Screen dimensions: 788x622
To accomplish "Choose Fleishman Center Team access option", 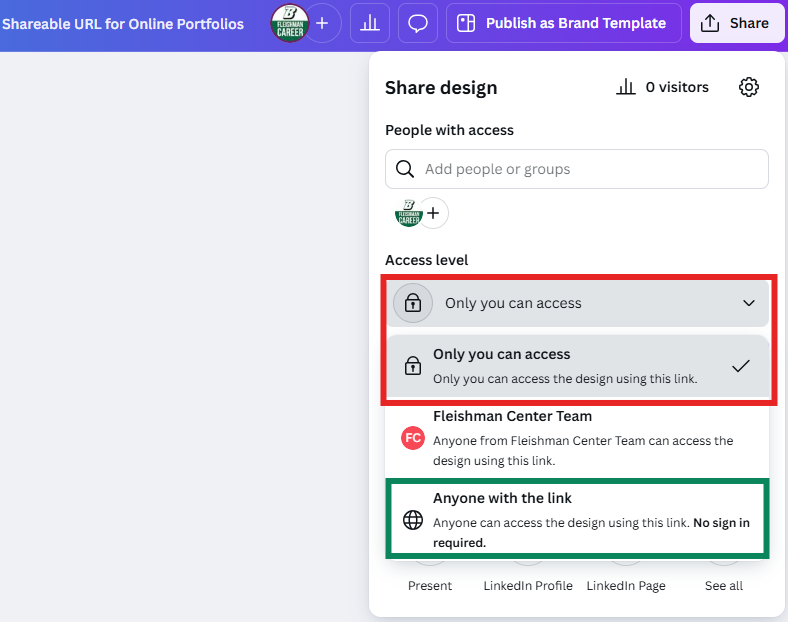I will pos(577,438).
